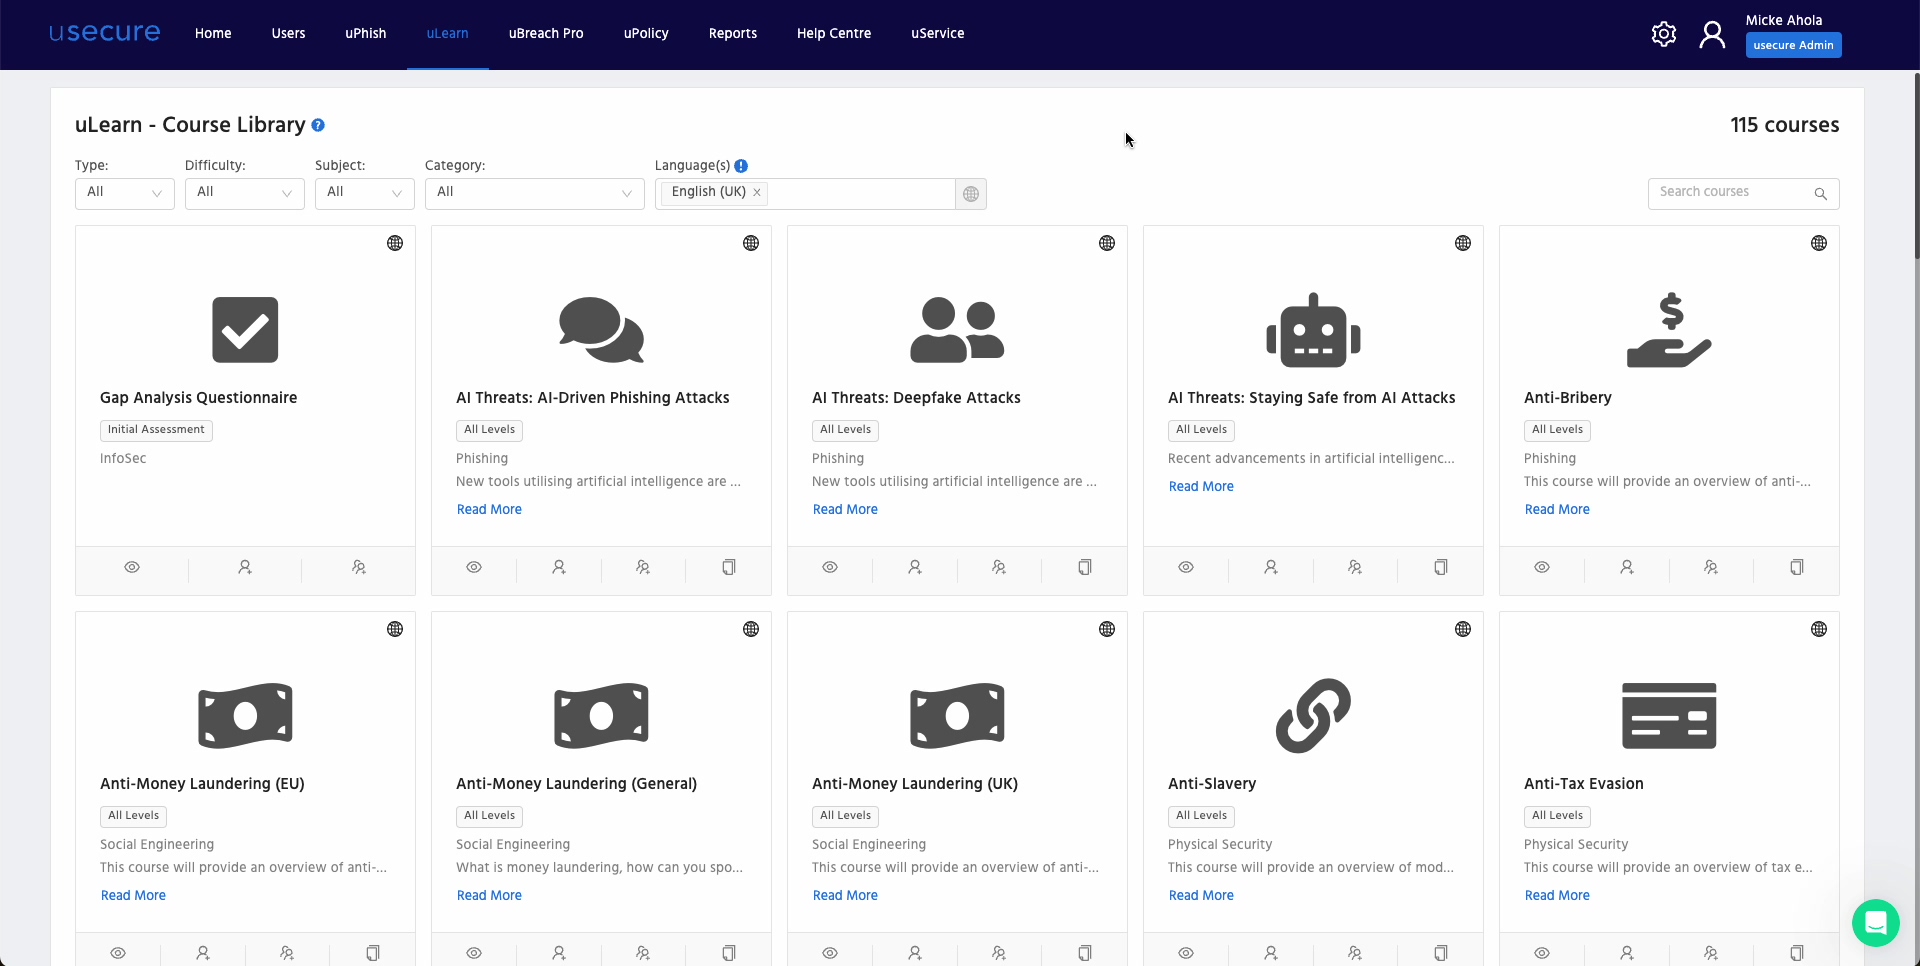Read More on Anti-Money Laundering (UK)
Screen dimensions: 1920x966
pos(845,896)
